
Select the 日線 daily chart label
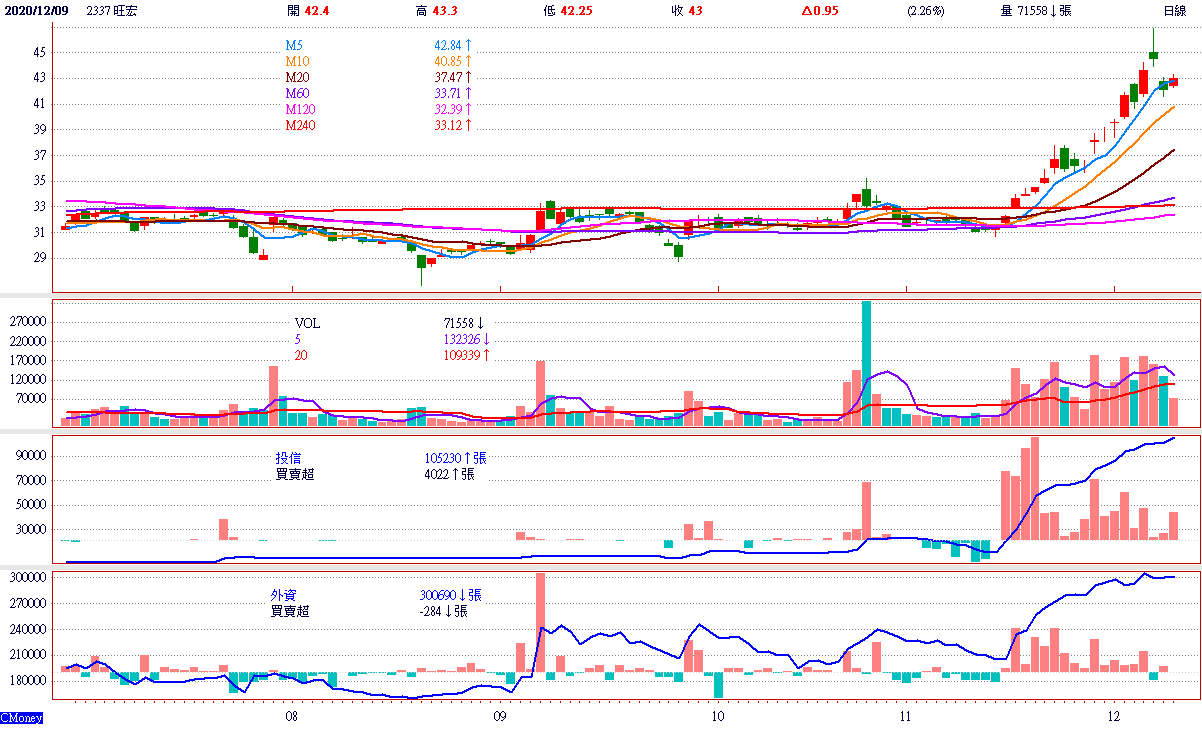[x=1174, y=11]
